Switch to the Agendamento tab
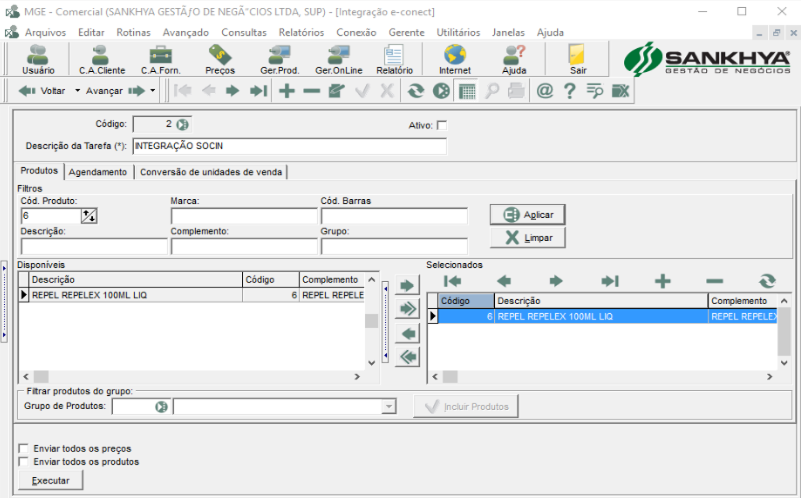This screenshot has height=498, width=801. (x=98, y=172)
